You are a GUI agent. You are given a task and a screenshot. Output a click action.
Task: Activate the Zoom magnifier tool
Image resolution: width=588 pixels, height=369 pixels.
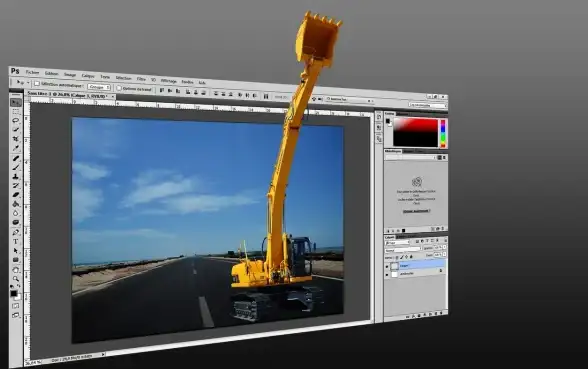click(x=16, y=279)
